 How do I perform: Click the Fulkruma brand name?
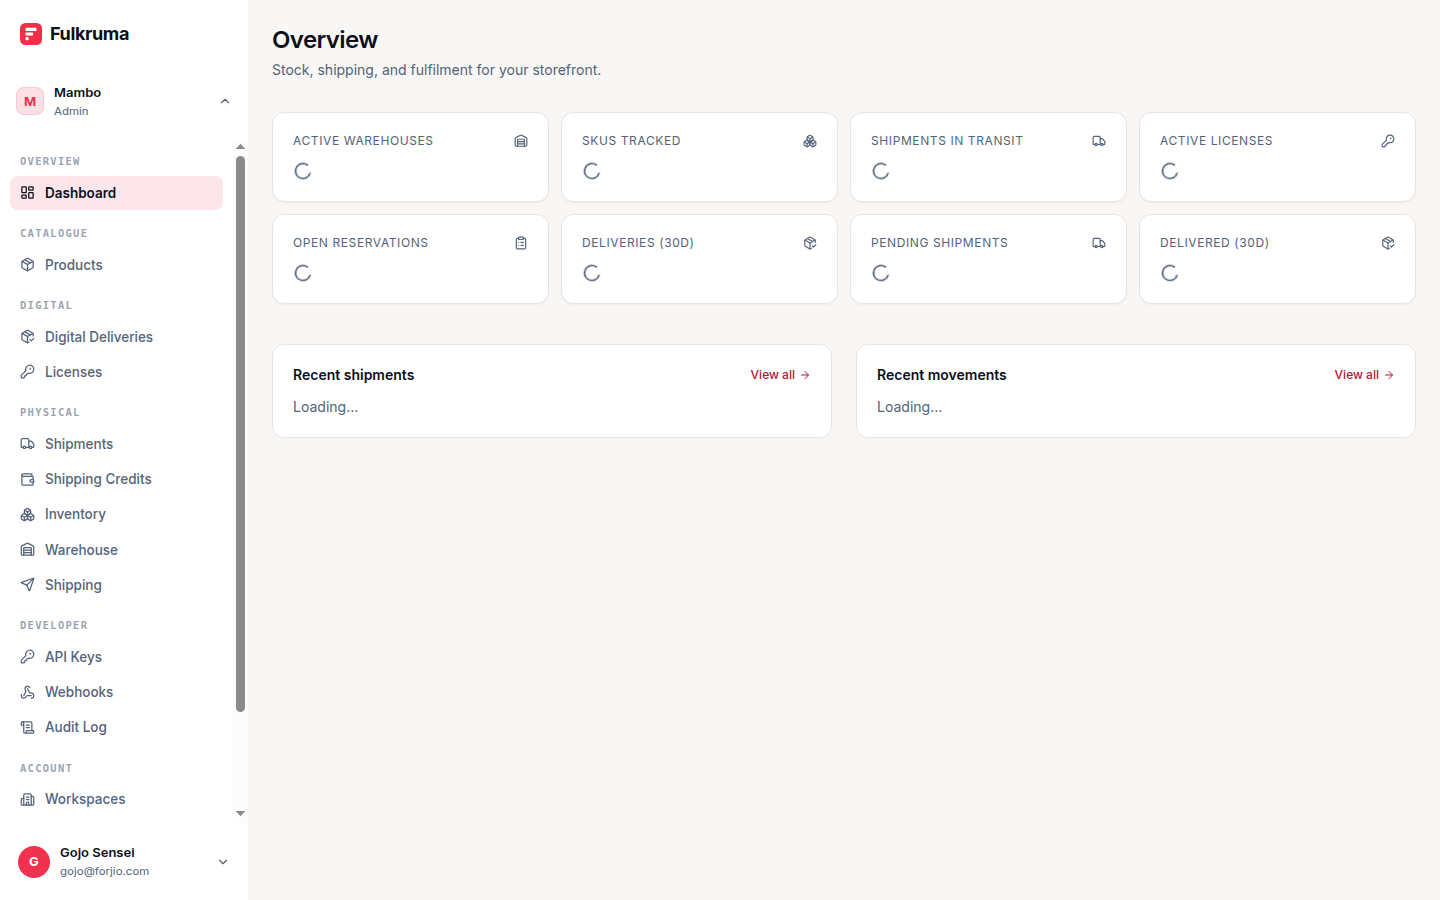[89, 34]
